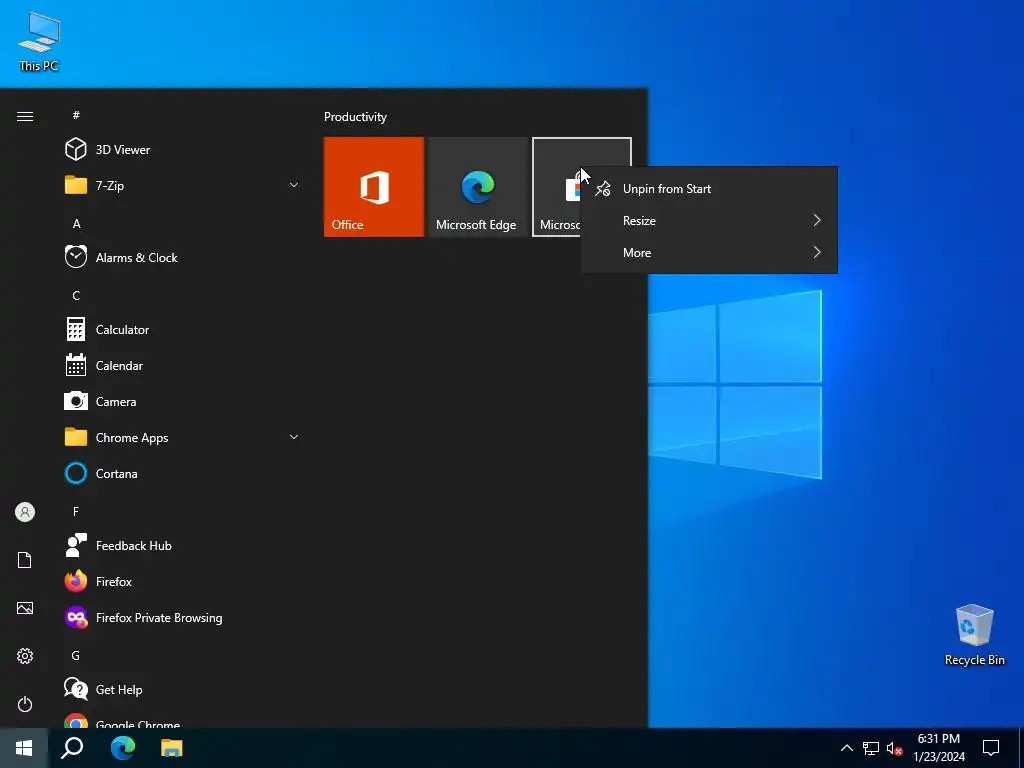The image size is (1024, 768).
Task: Jump to letter section G
Action: click(x=76, y=656)
